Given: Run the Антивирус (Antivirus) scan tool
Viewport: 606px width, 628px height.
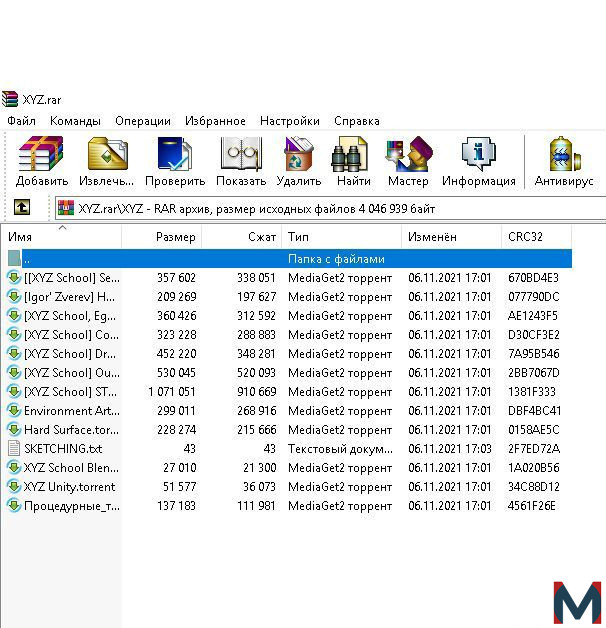Looking at the screenshot, I should pyautogui.click(x=564, y=154).
